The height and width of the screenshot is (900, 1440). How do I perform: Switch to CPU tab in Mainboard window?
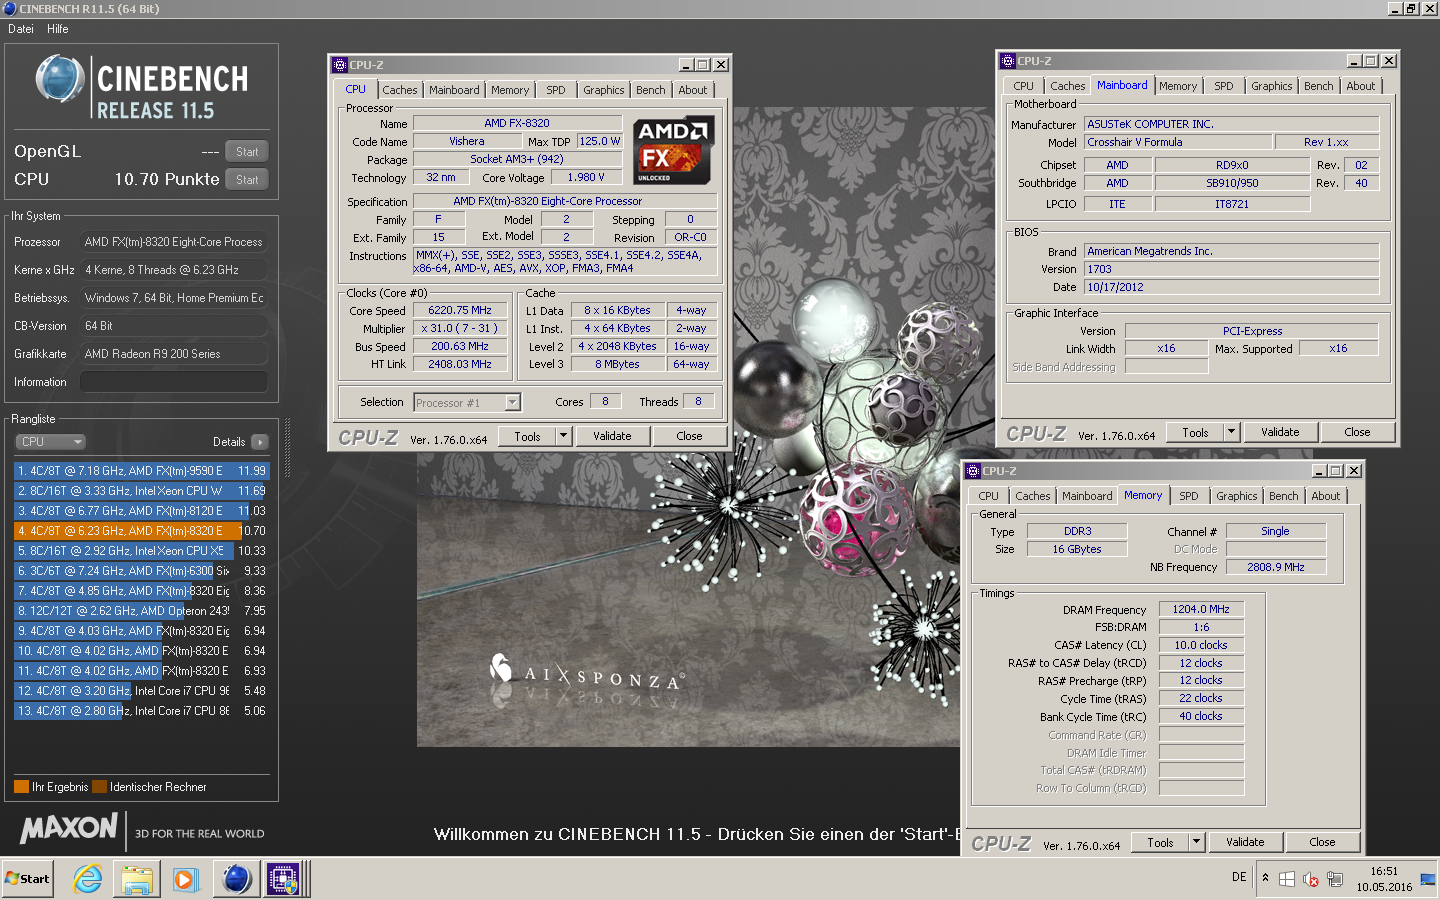pos(1024,86)
